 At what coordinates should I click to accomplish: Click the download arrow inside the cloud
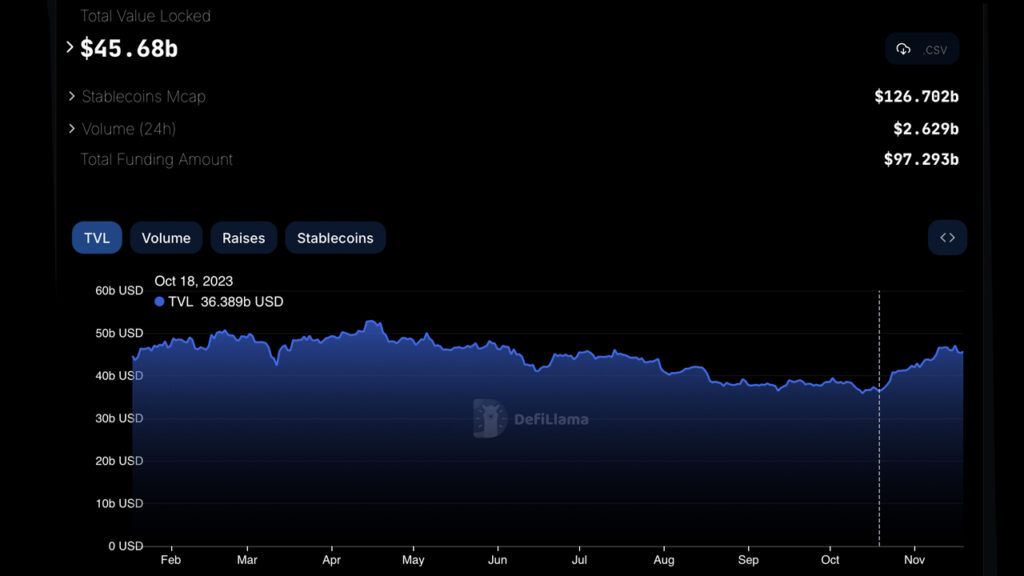click(905, 48)
